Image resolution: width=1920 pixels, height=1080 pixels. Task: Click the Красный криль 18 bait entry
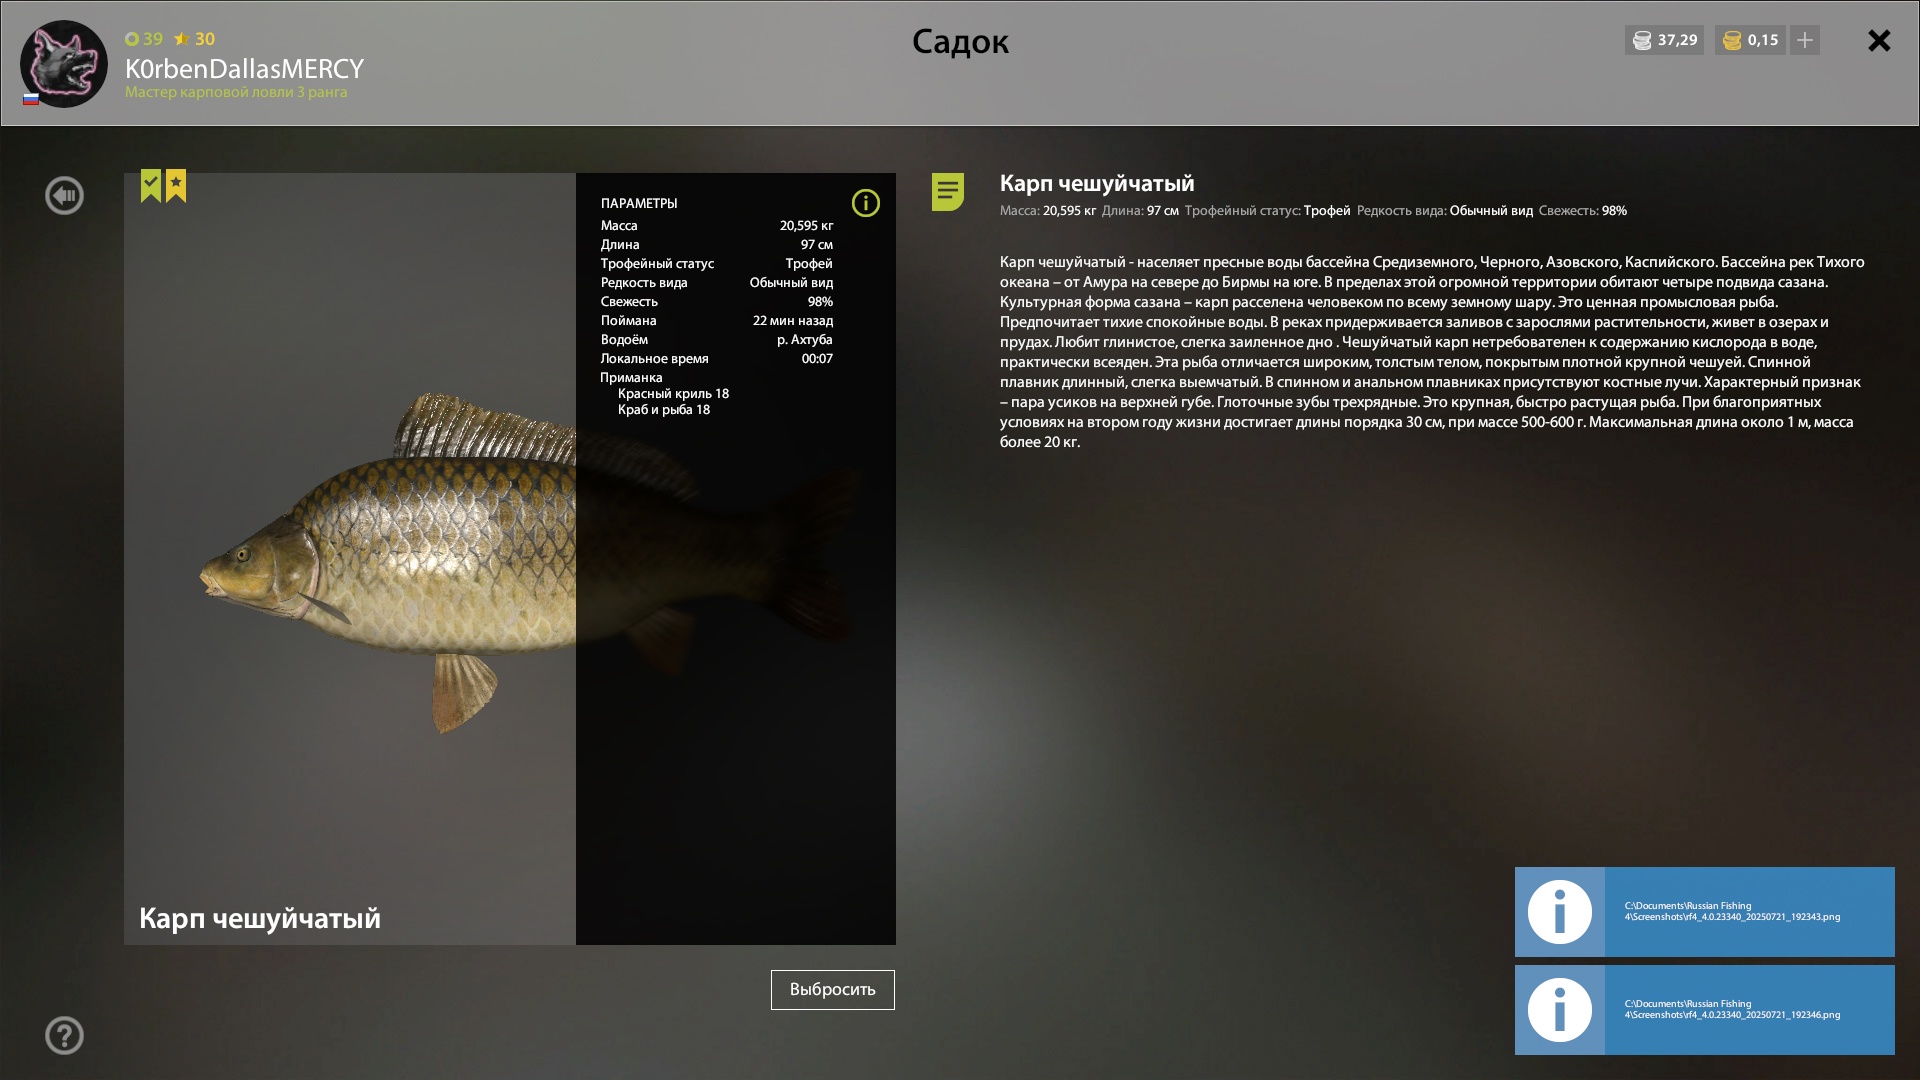[x=673, y=394]
